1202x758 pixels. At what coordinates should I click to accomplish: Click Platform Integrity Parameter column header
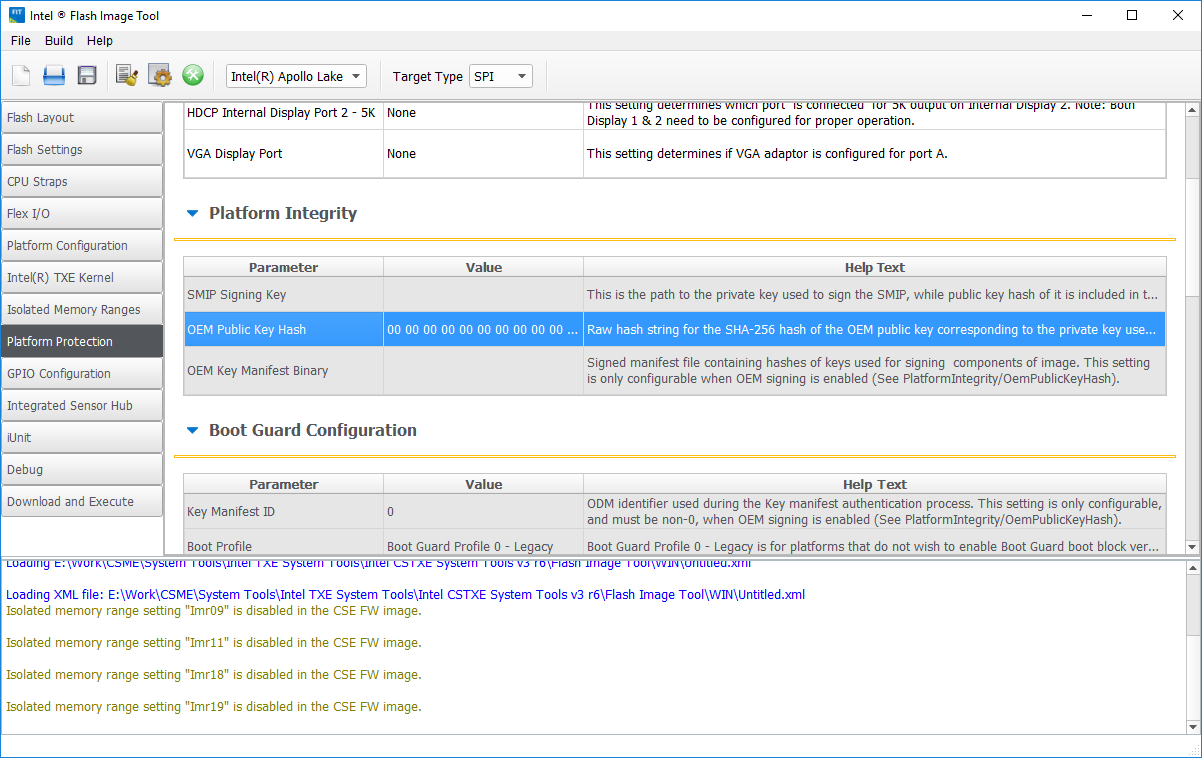(283, 267)
